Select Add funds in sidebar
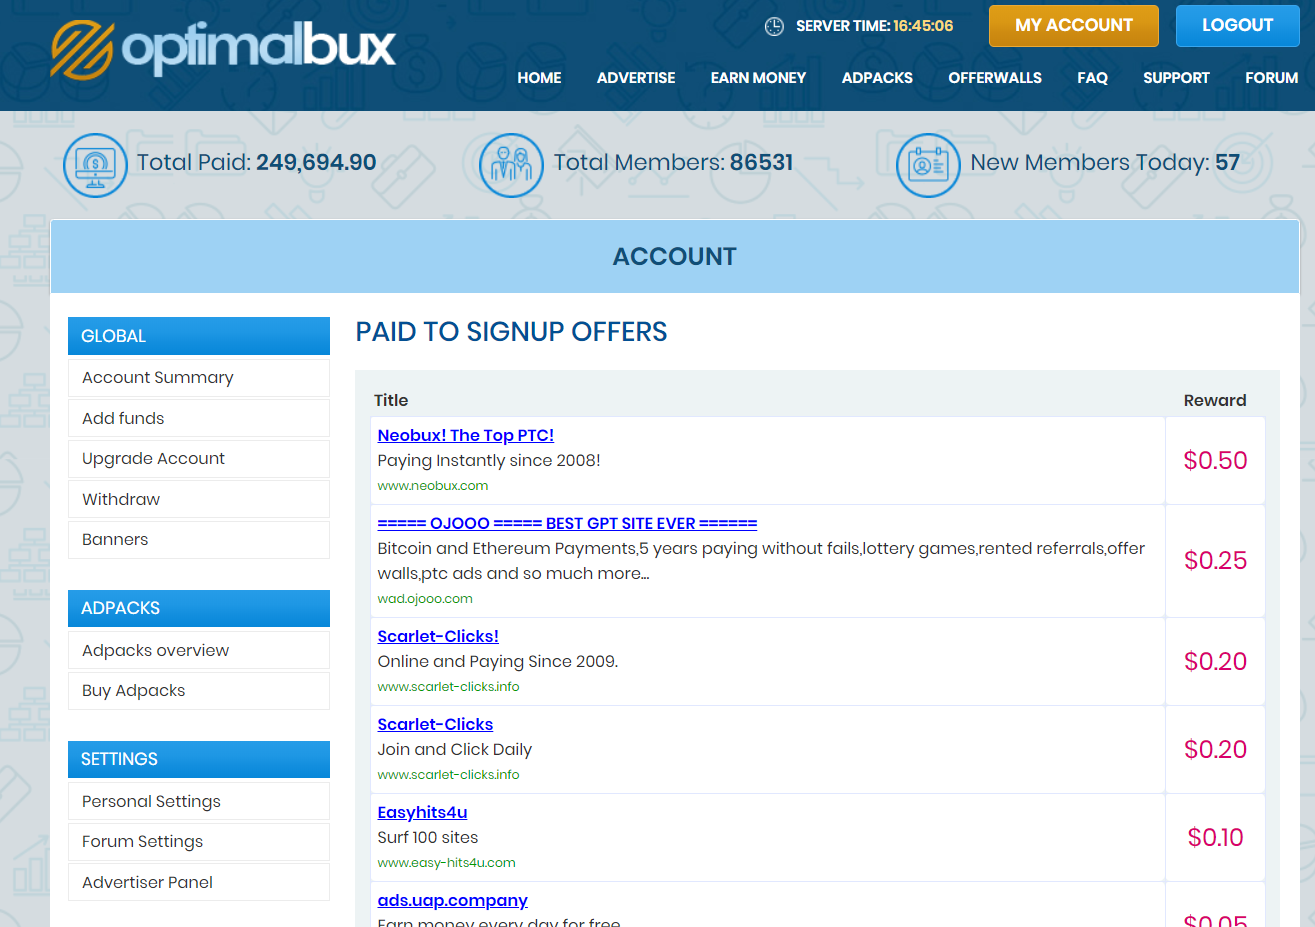This screenshot has width=1315, height=927. pos(199,418)
